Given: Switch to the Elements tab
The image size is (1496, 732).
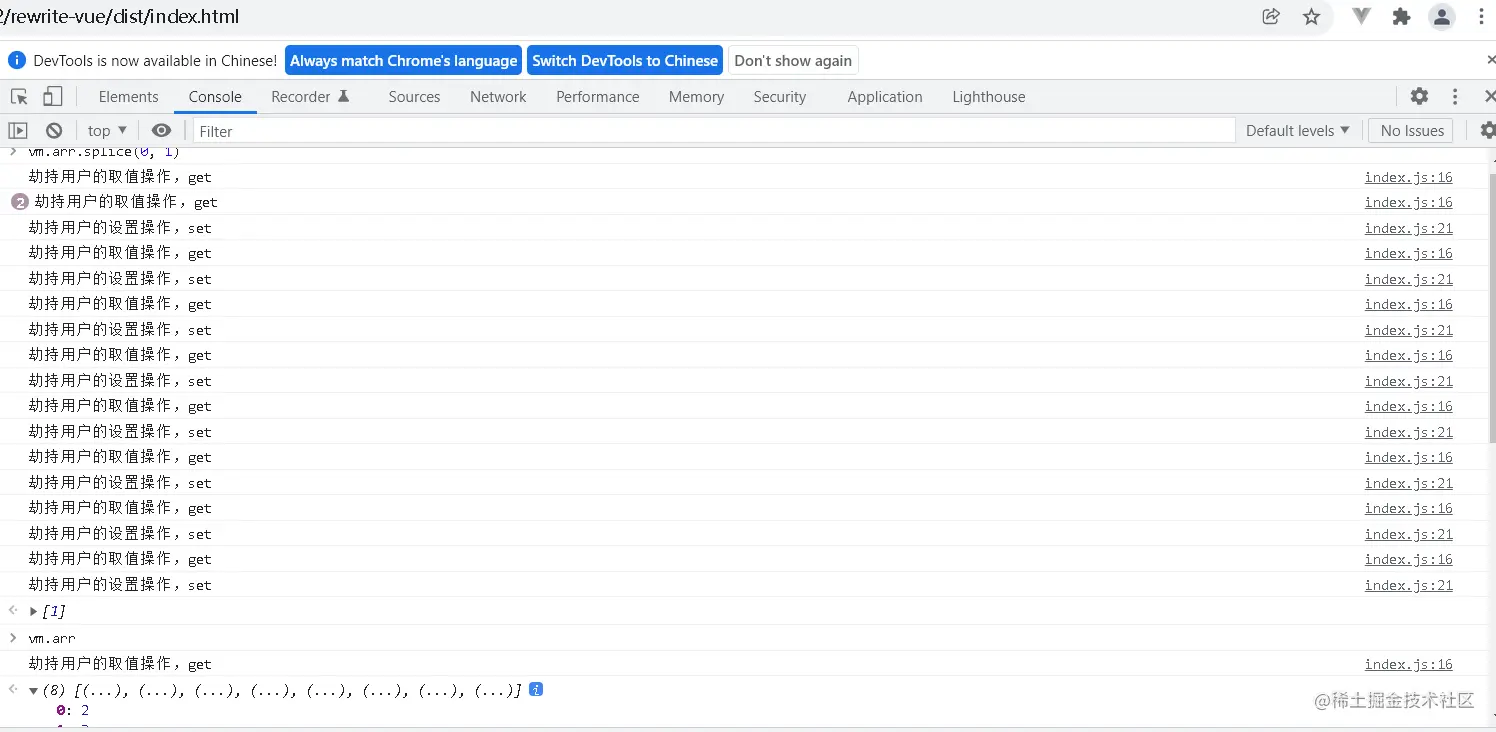Looking at the screenshot, I should coord(128,96).
